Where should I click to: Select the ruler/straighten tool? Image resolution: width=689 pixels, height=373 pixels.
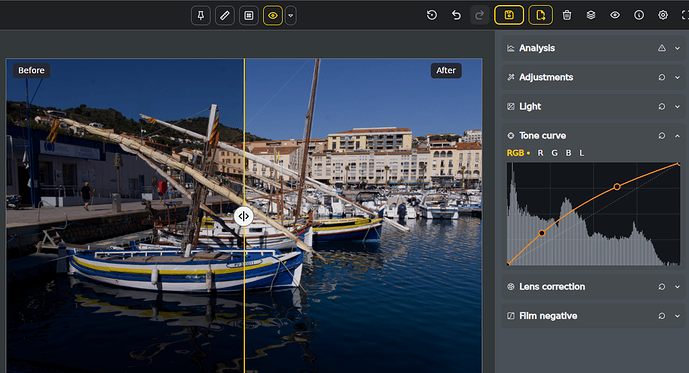225,16
